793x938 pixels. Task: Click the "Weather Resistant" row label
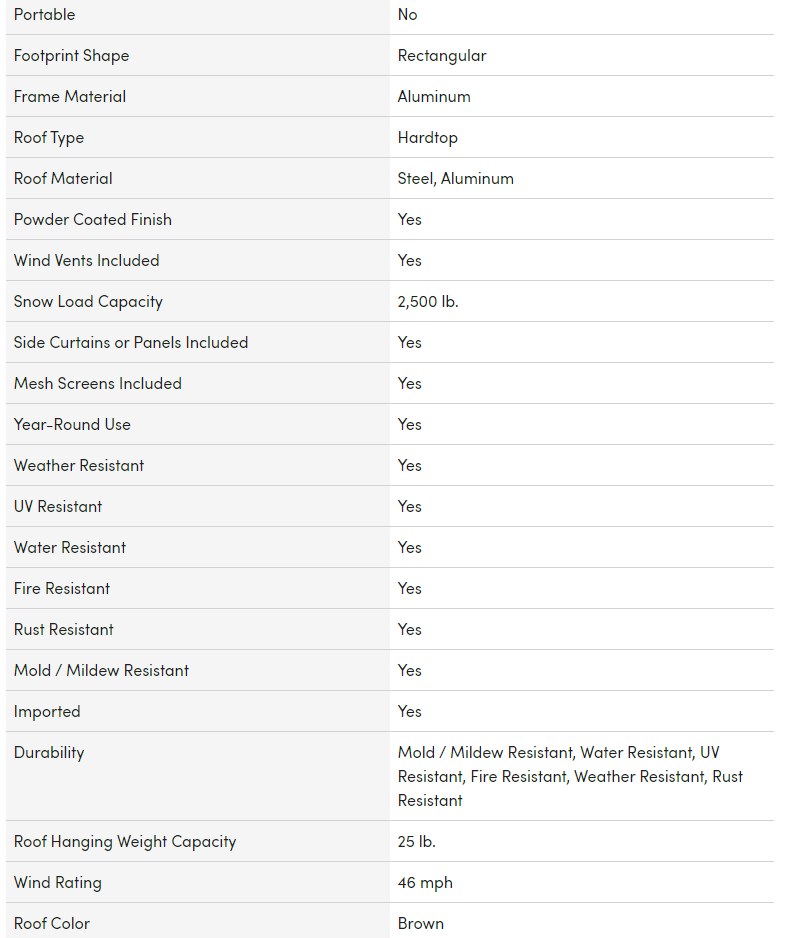coord(79,466)
